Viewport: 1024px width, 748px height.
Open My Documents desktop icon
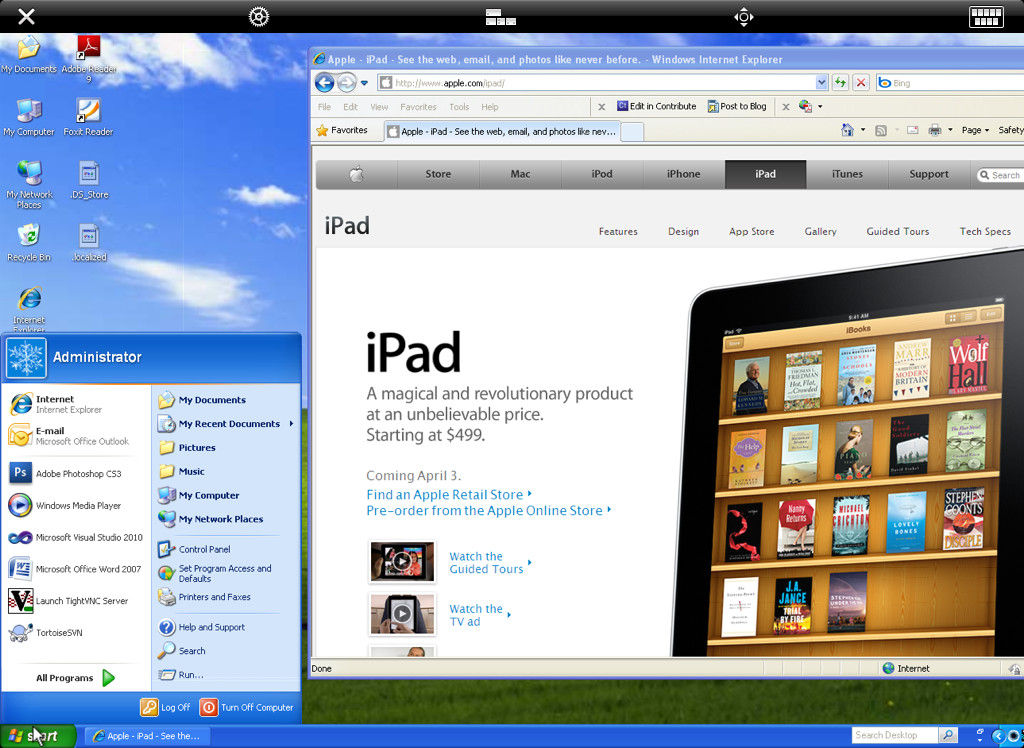29,54
